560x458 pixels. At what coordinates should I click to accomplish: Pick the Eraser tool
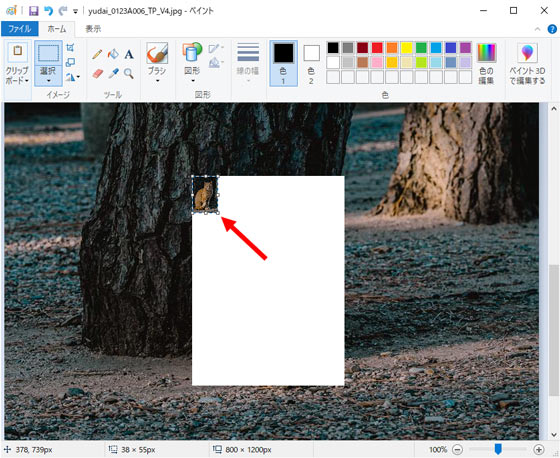coord(97,74)
